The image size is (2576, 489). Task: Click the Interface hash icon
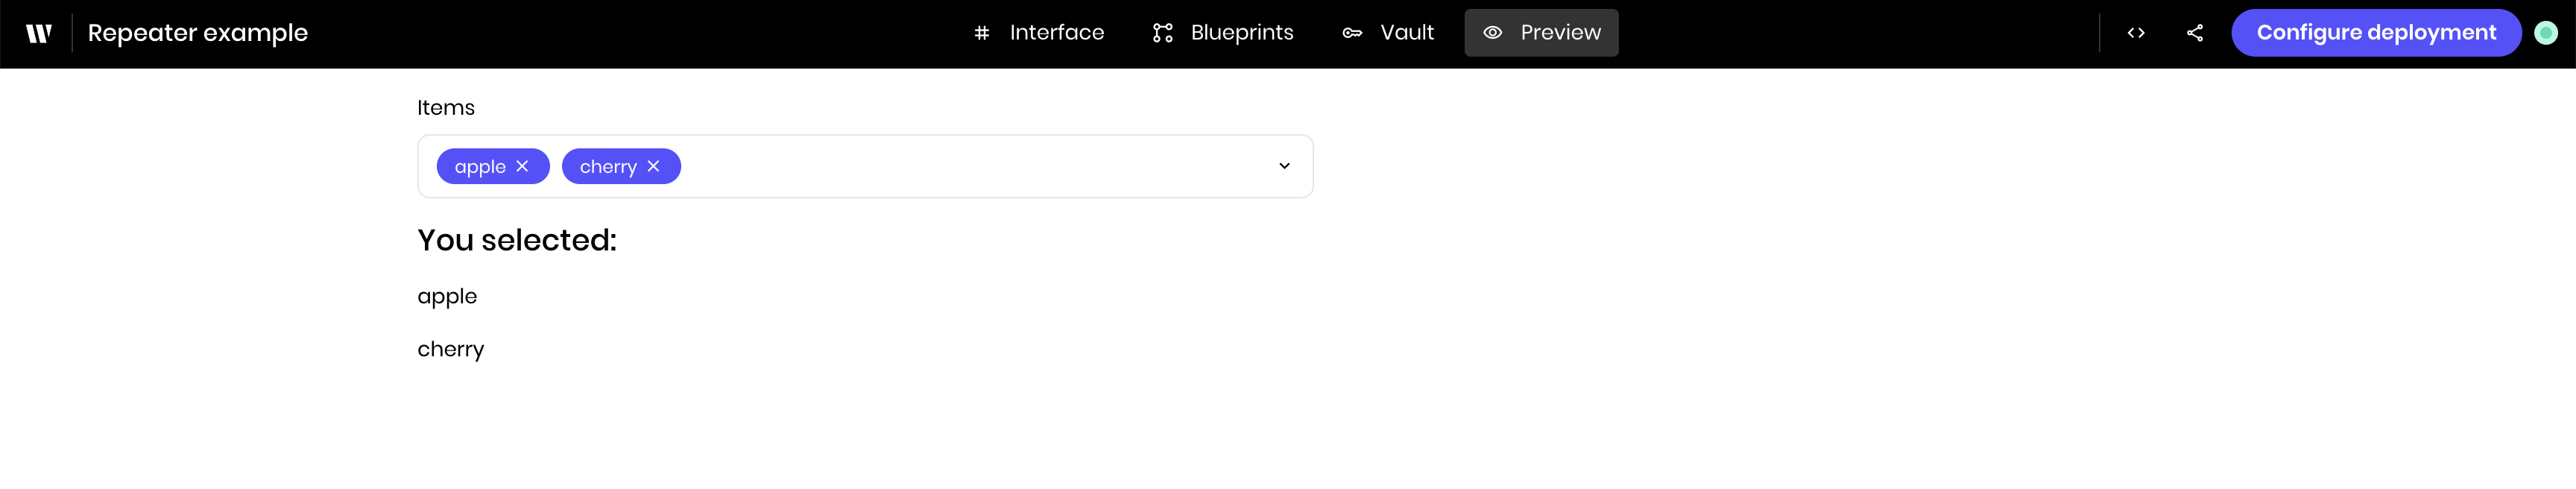click(x=982, y=33)
